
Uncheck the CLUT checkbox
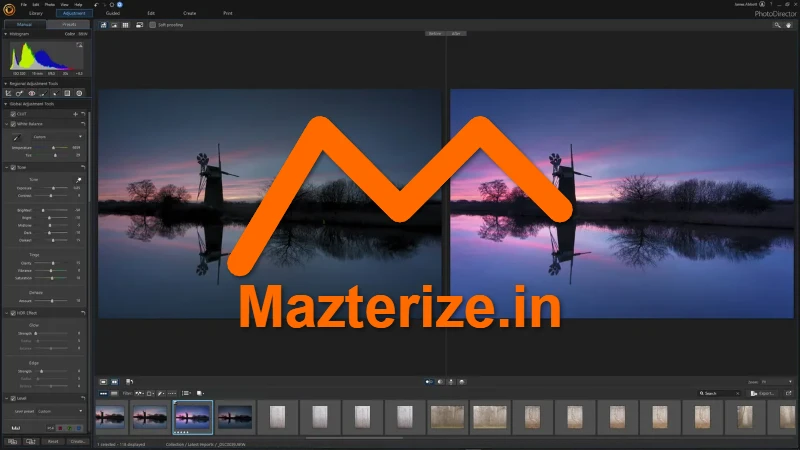point(13,114)
